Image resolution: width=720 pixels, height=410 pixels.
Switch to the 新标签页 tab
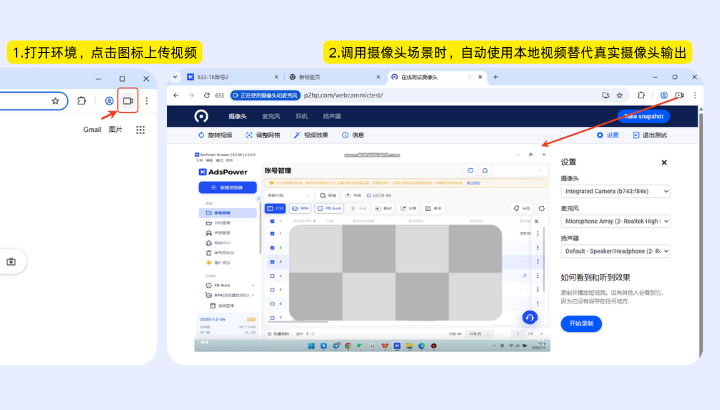tap(335, 77)
